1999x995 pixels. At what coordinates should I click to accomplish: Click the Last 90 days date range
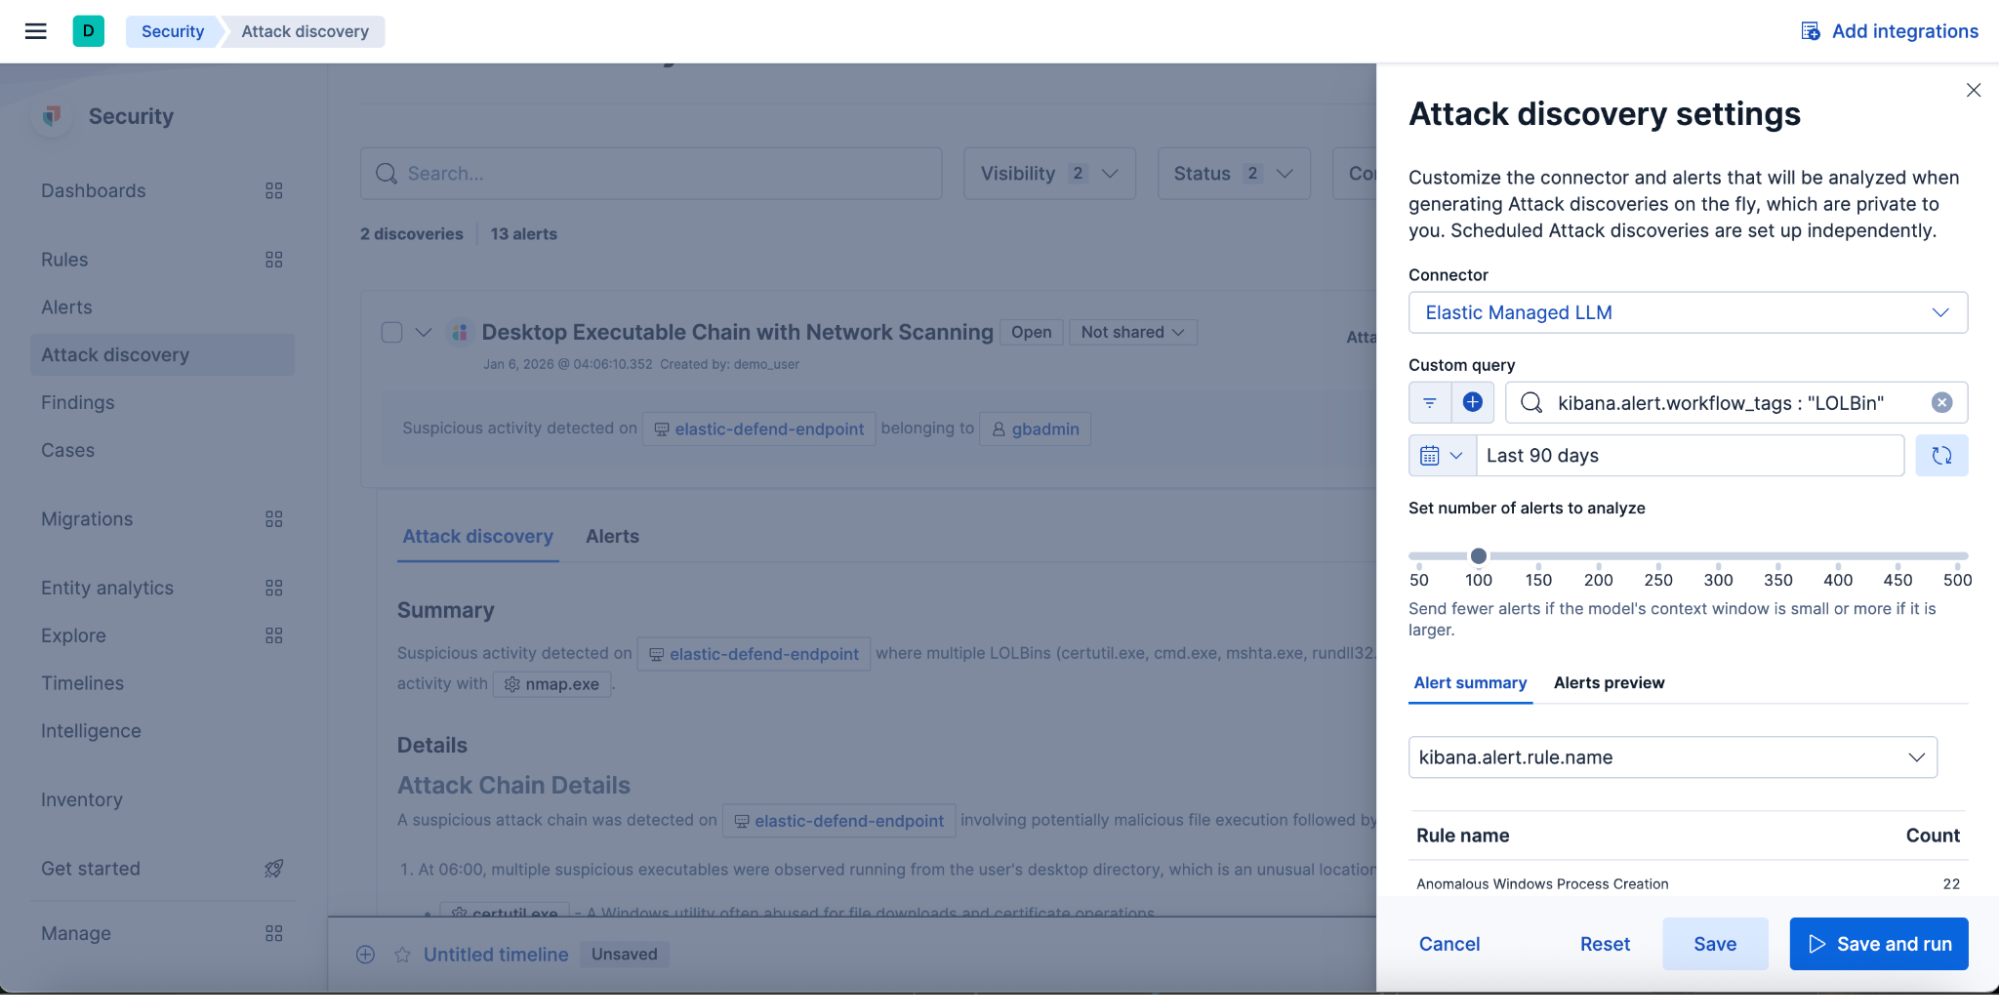(x=1690, y=455)
